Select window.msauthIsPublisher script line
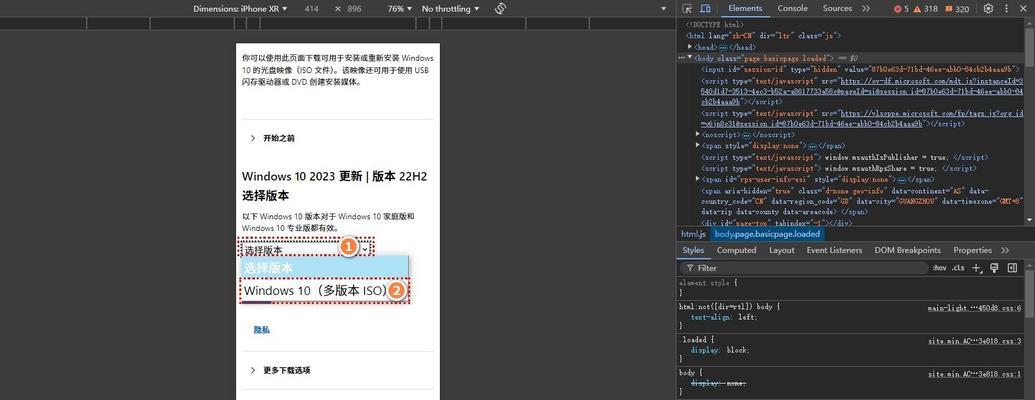Screen dimensions: 1035x400 [x=844, y=157]
